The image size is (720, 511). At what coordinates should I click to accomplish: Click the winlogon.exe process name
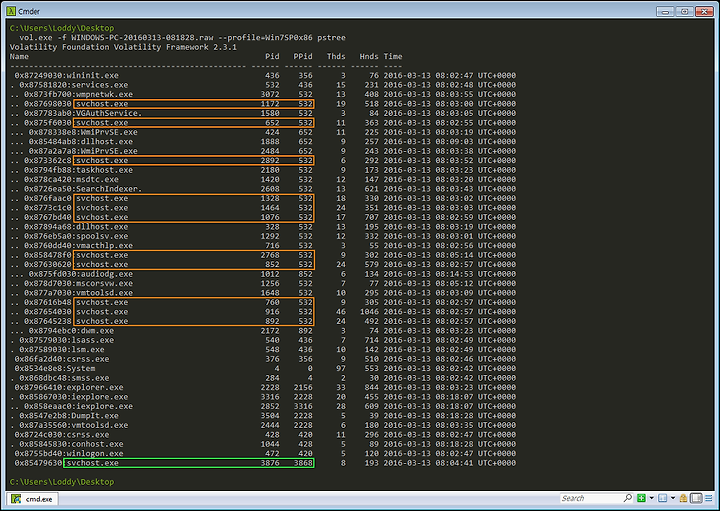95,454
